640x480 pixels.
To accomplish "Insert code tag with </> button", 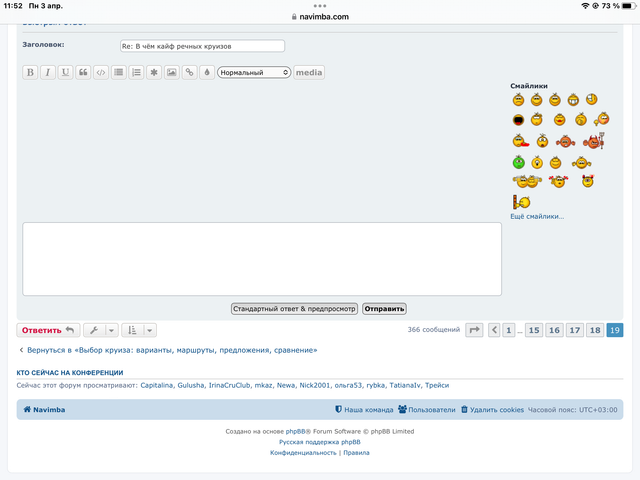I will pyautogui.click(x=101, y=73).
